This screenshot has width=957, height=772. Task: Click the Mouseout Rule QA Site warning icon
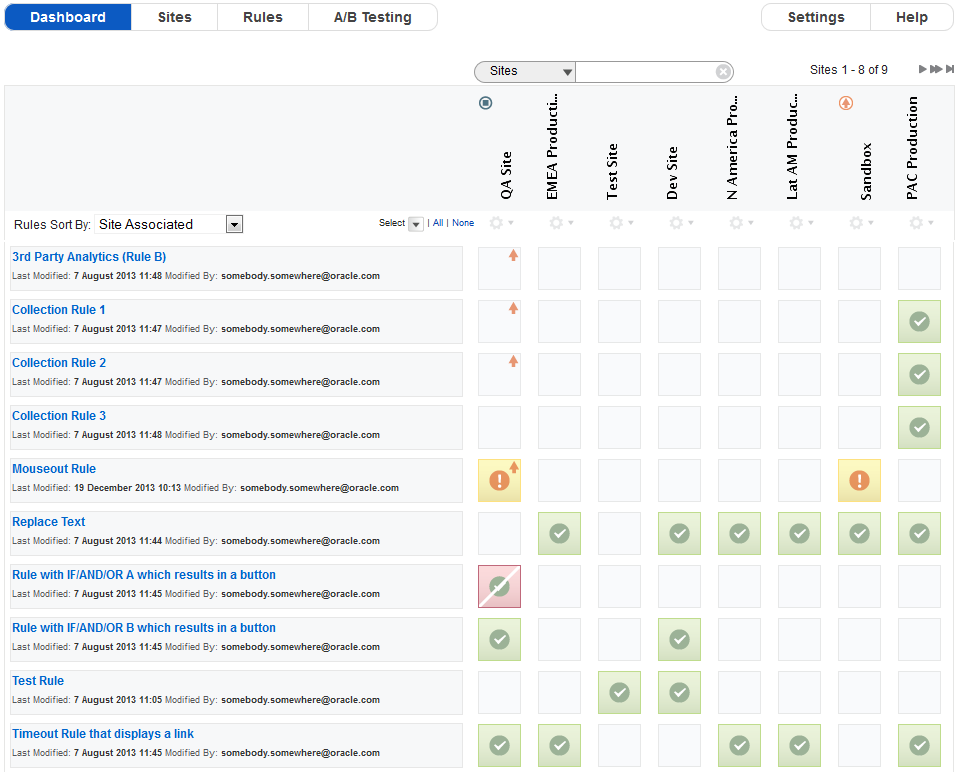pos(499,481)
